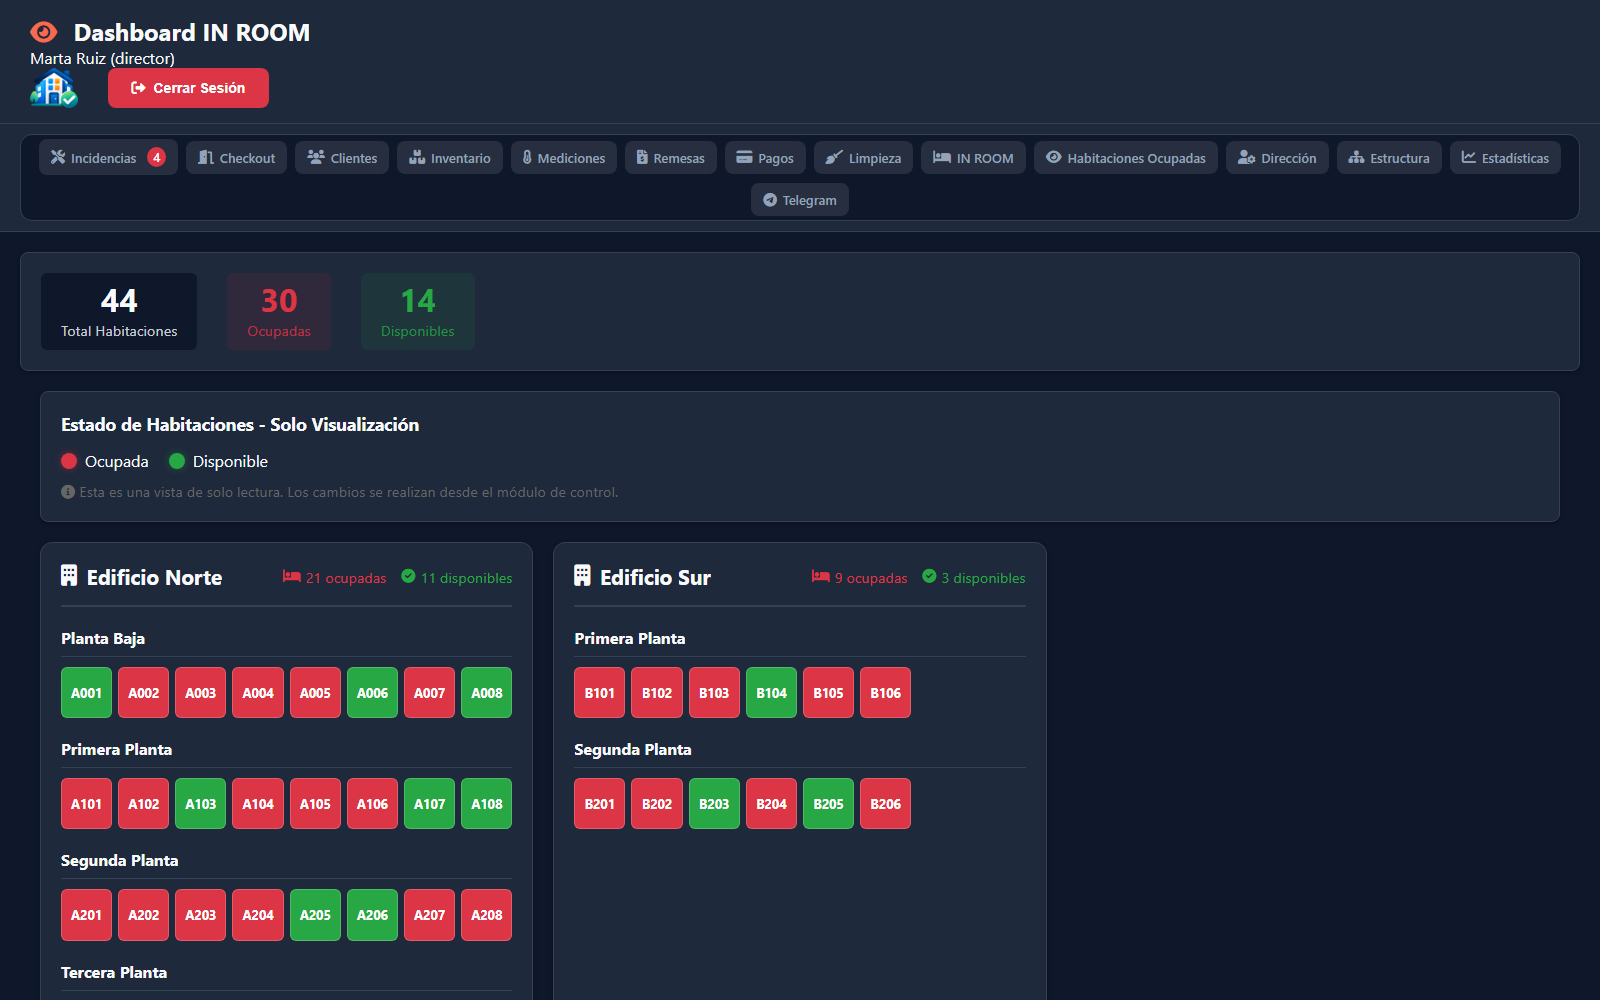Select occupied room A104
The image size is (1600, 1000).
258,804
